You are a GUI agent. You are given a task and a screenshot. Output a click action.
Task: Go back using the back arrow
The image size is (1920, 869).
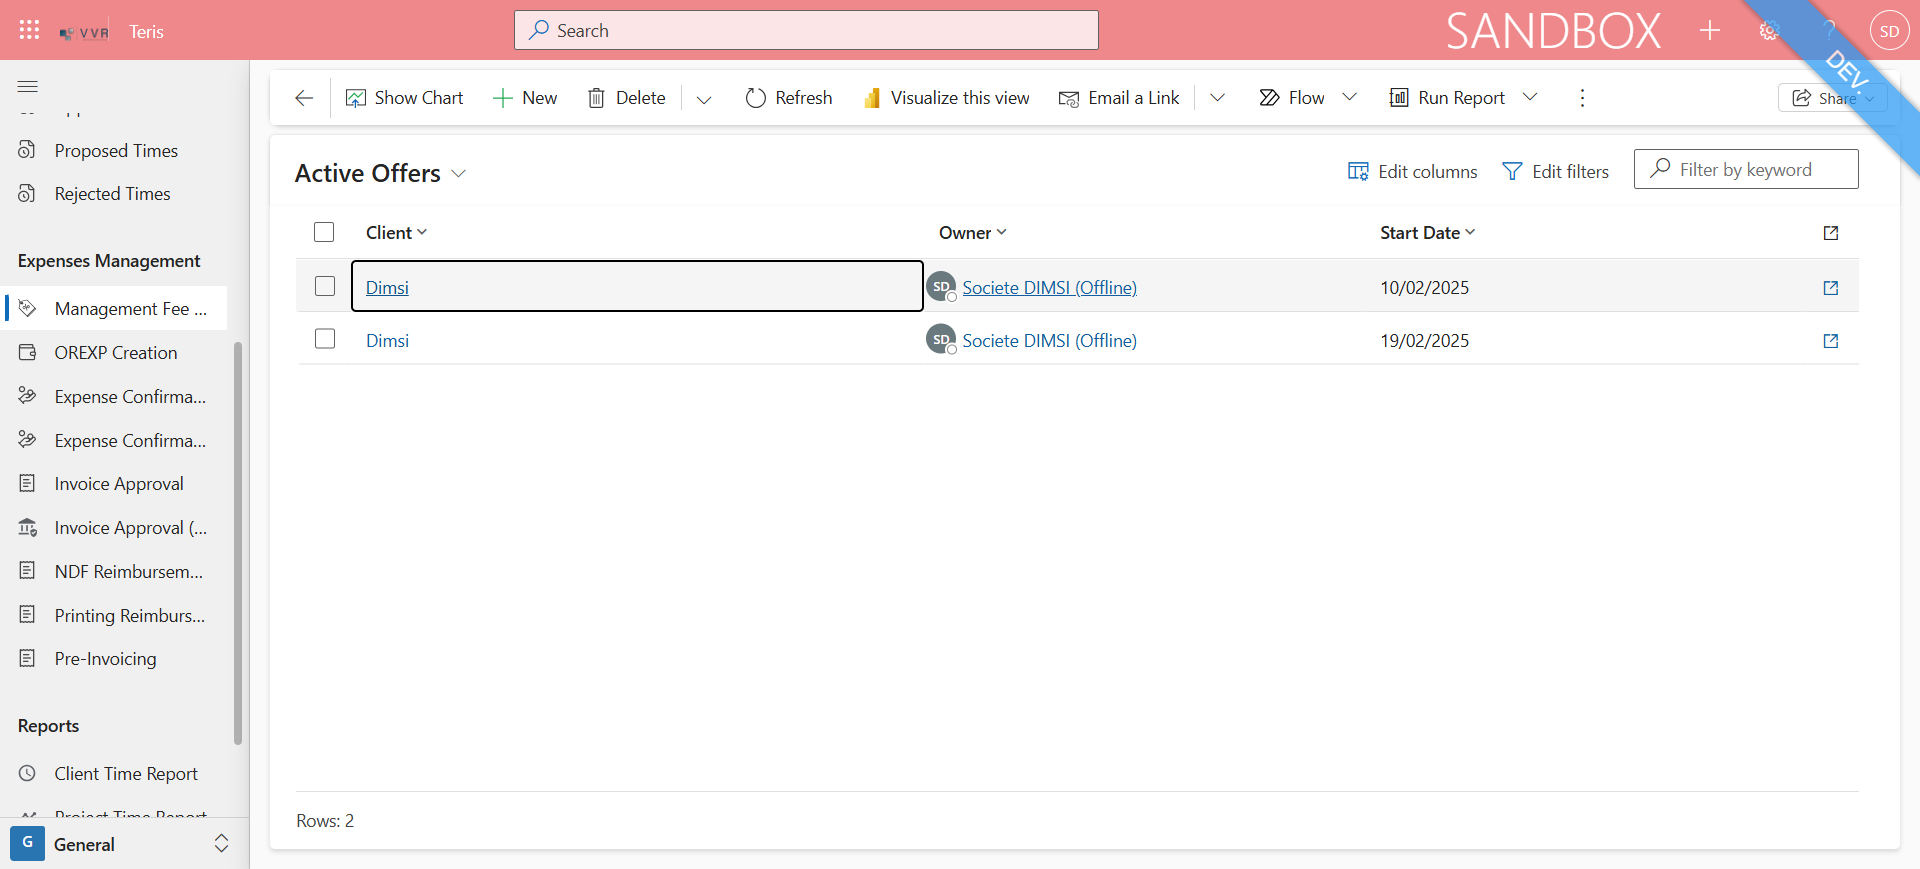tap(304, 98)
